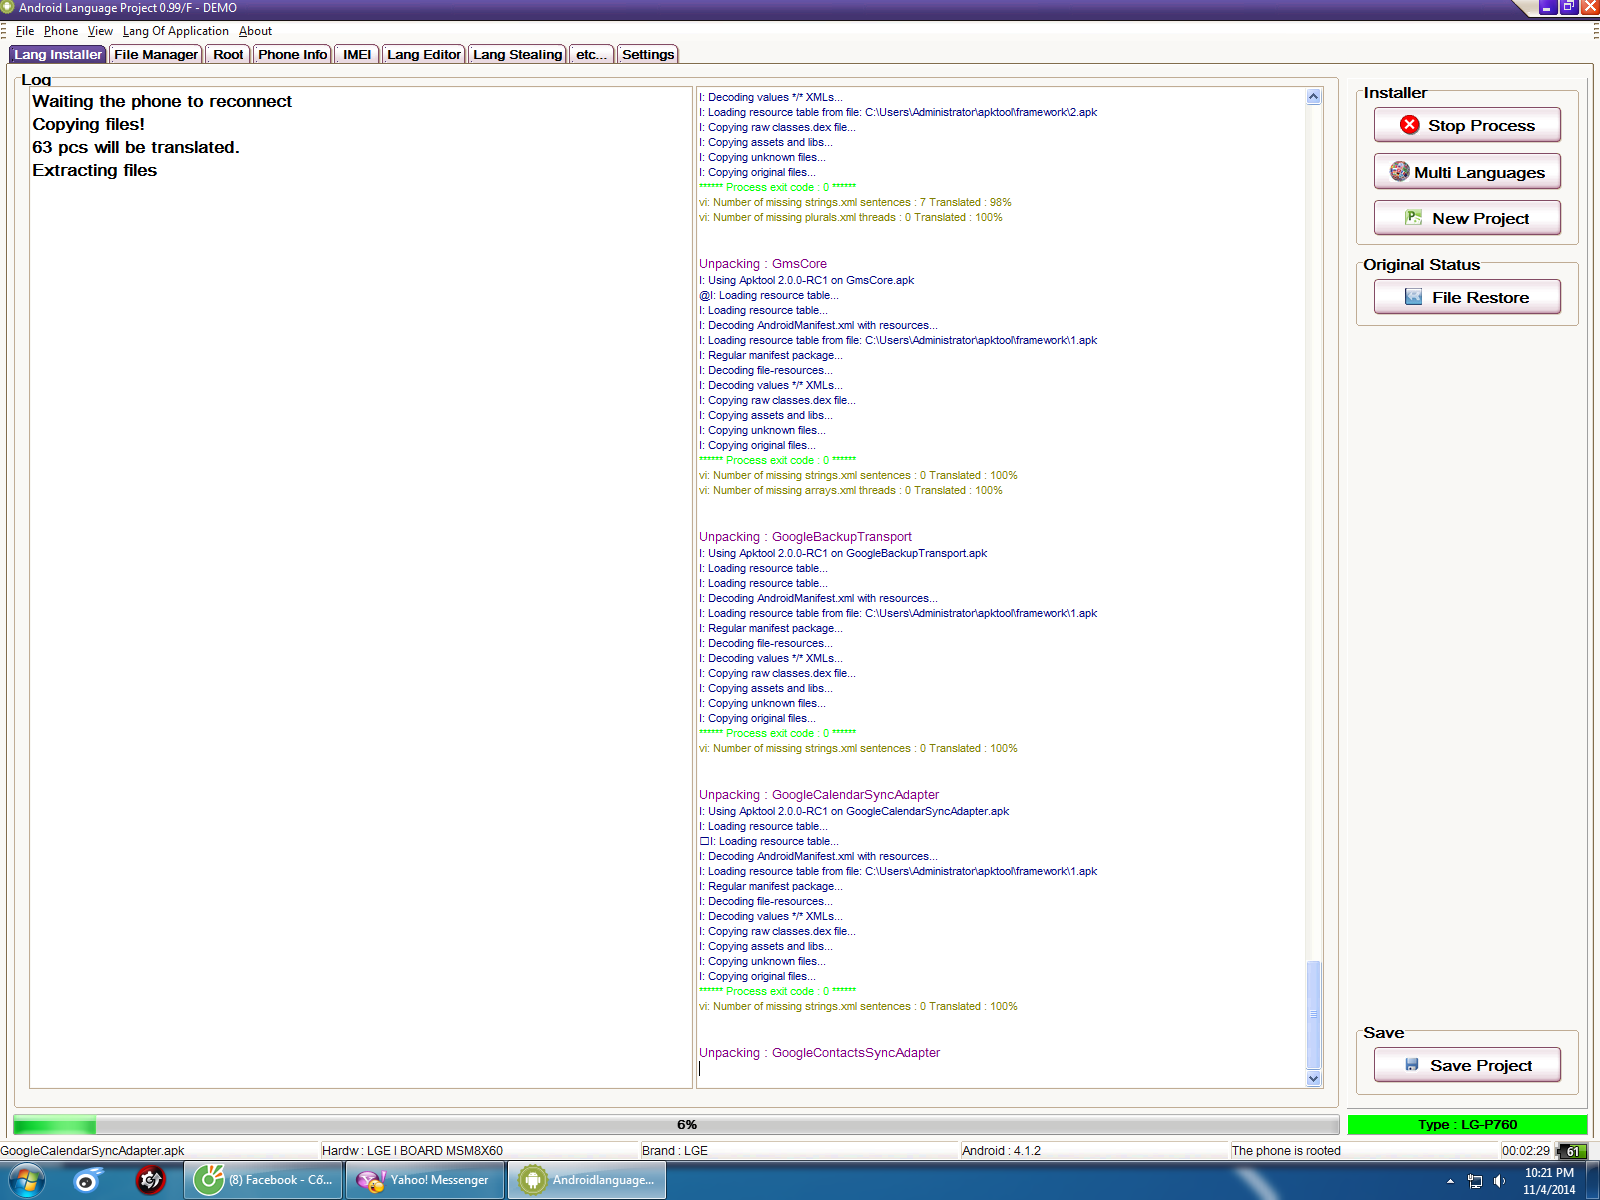This screenshot has height=1200, width=1600.
Task: Click '63 pcs will be translated.' text
Action: [136, 147]
